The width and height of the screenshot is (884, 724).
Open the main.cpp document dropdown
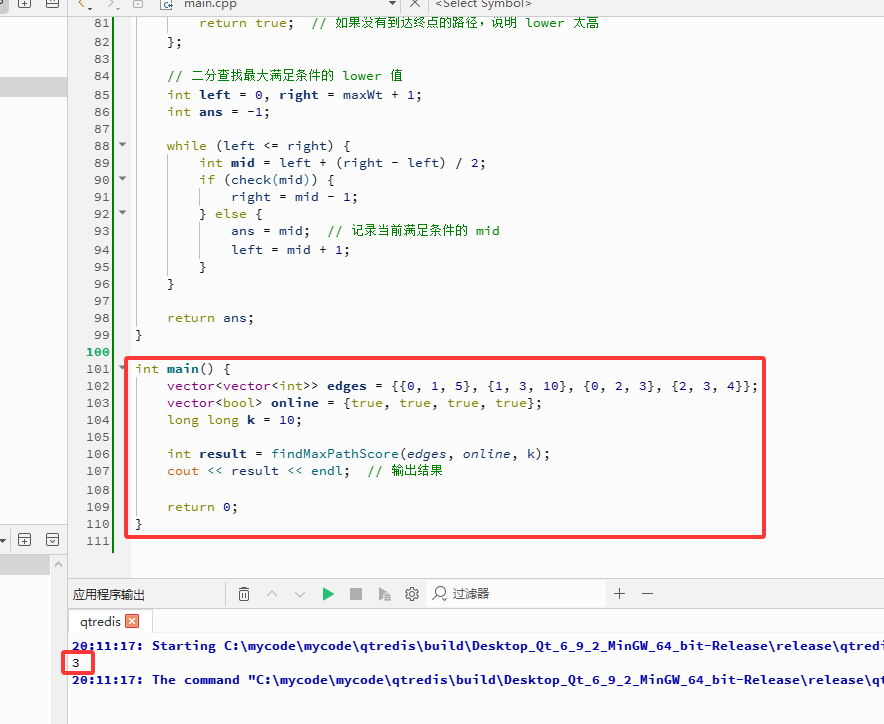click(392, 4)
